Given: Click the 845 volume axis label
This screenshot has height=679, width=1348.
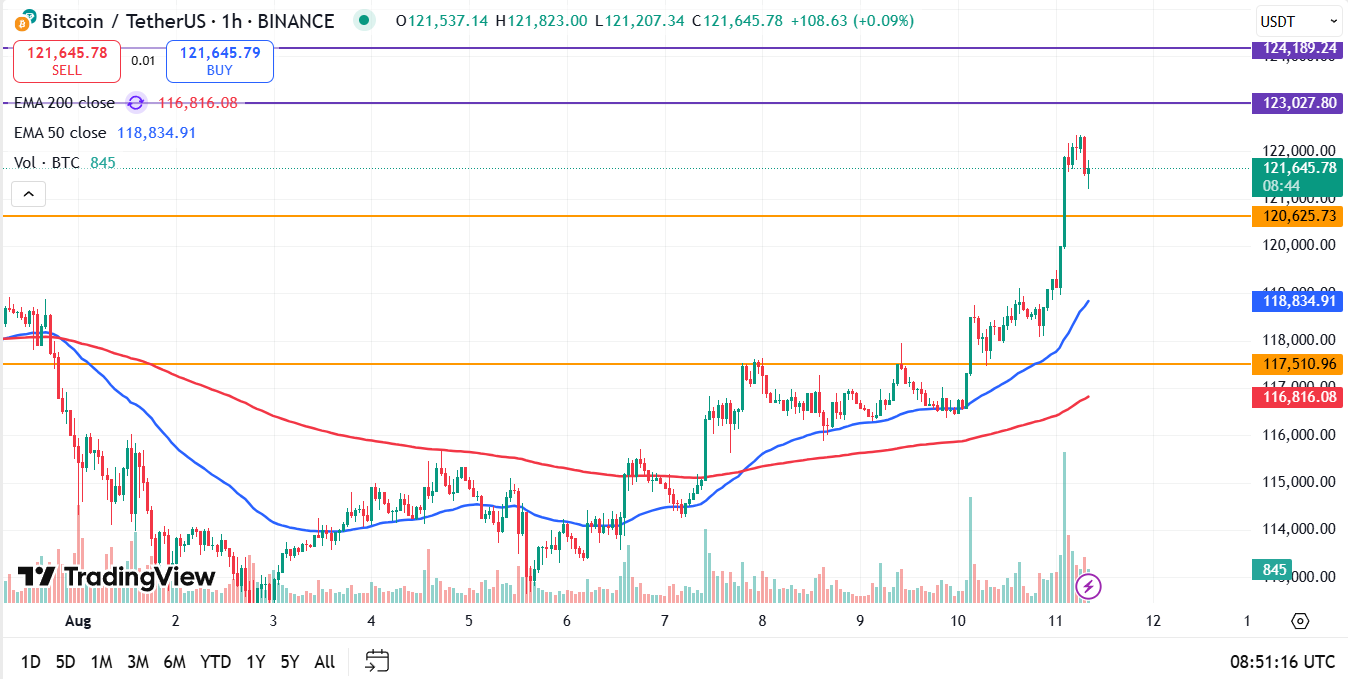Looking at the screenshot, I should pos(1274,570).
